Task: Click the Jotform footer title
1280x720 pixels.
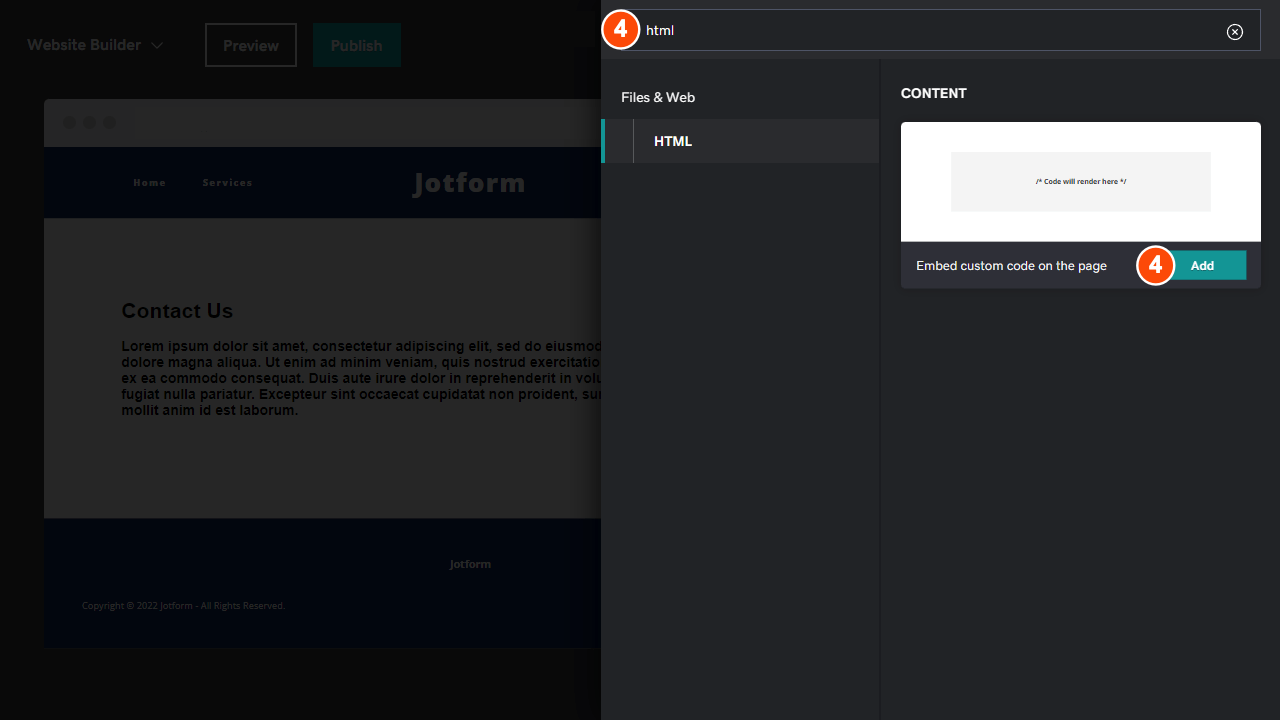Action: pyautogui.click(x=470, y=564)
